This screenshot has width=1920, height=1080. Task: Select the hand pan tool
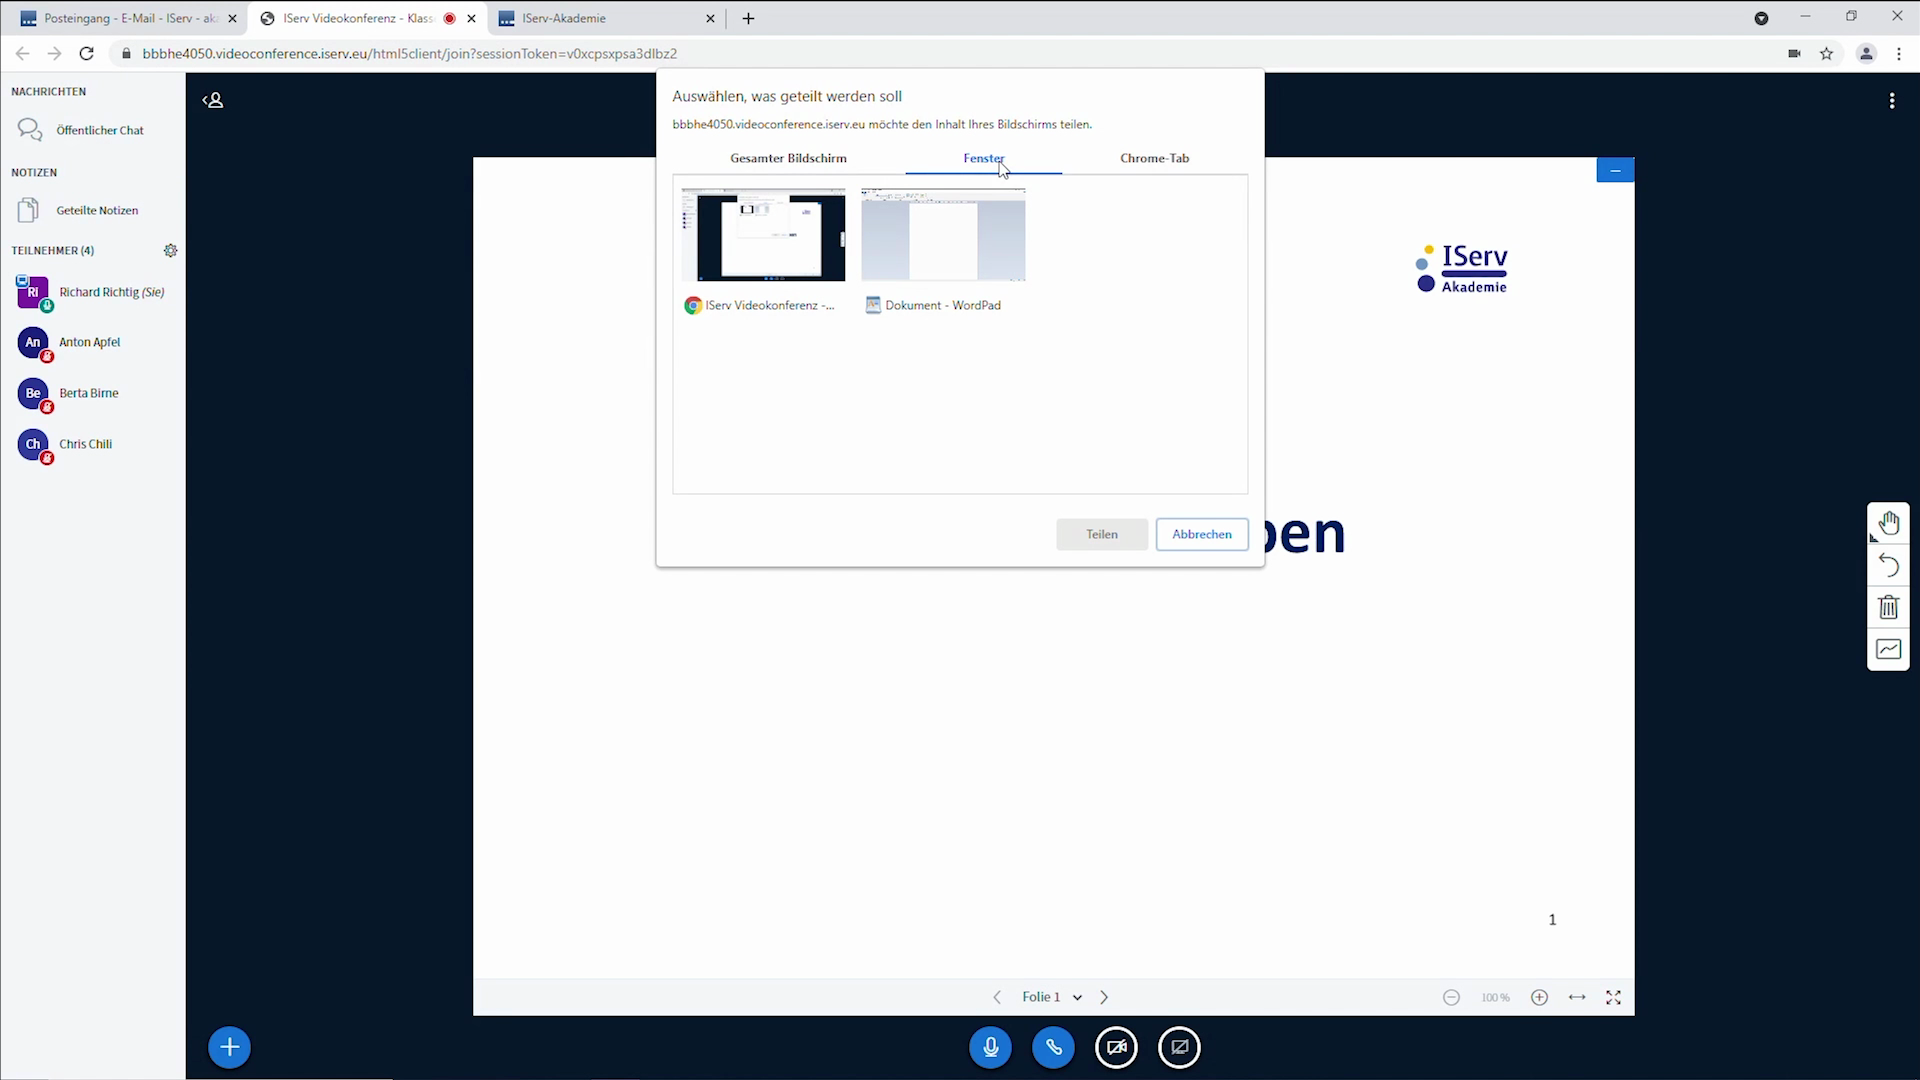click(1888, 523)
